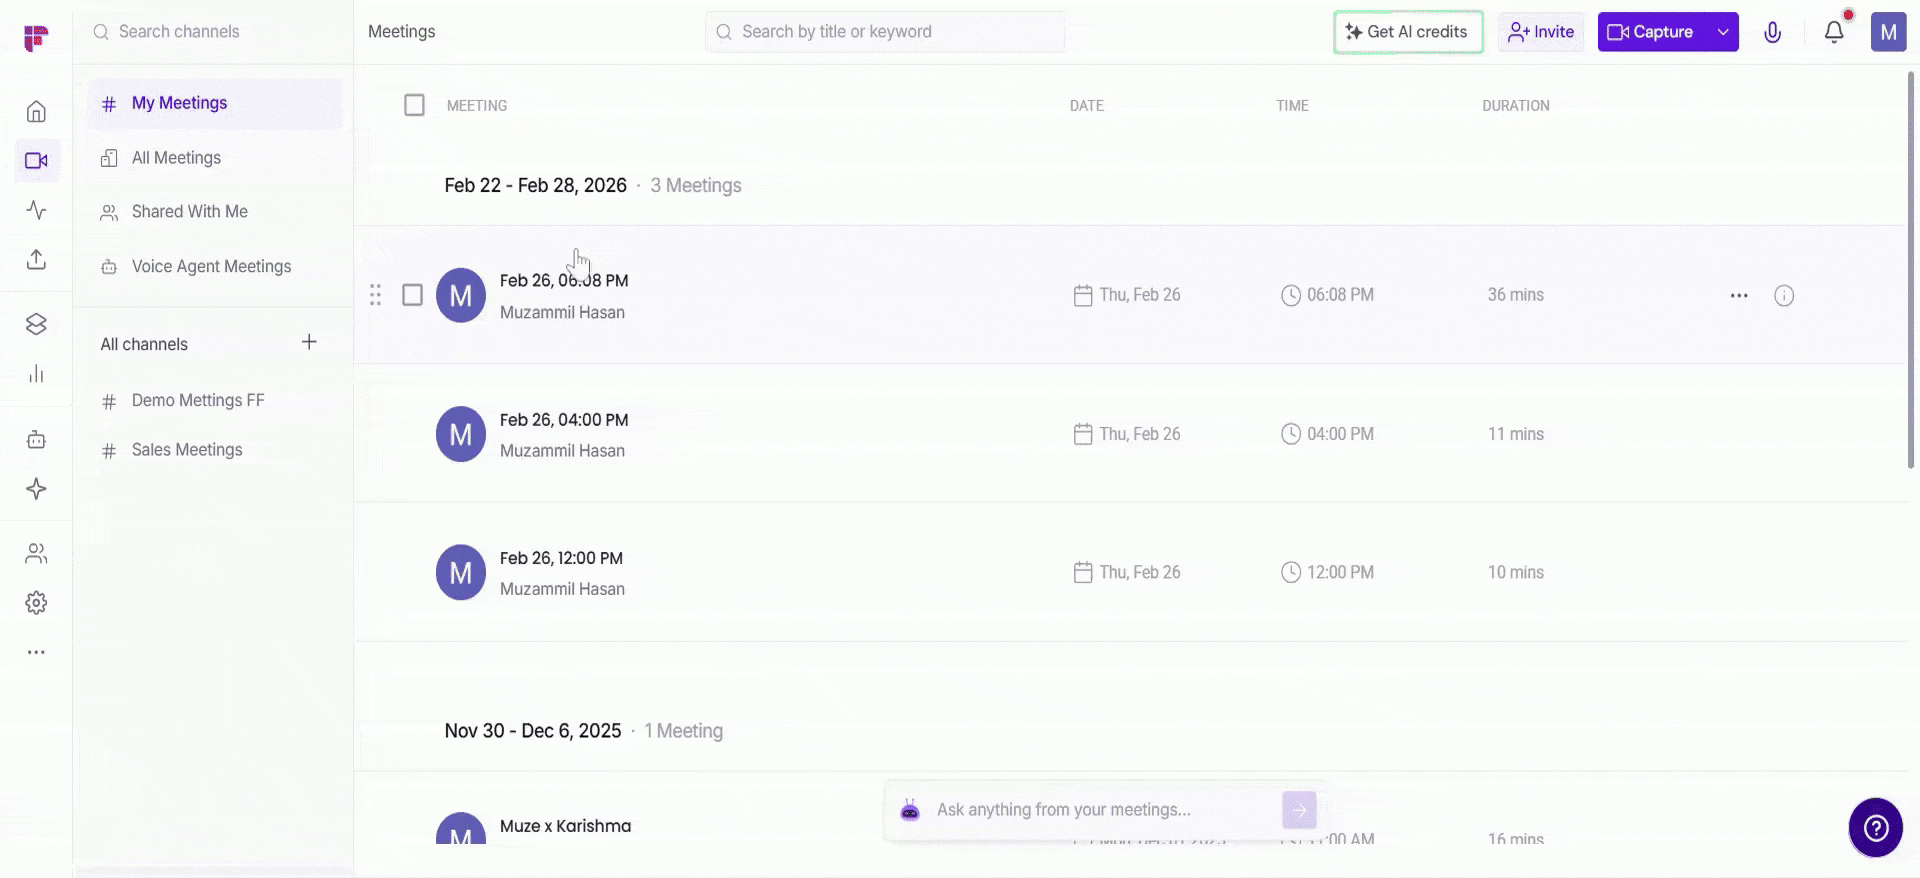Open the activity pulse icon in sidebar
The image size is (1920, 878).
(36, 210)
